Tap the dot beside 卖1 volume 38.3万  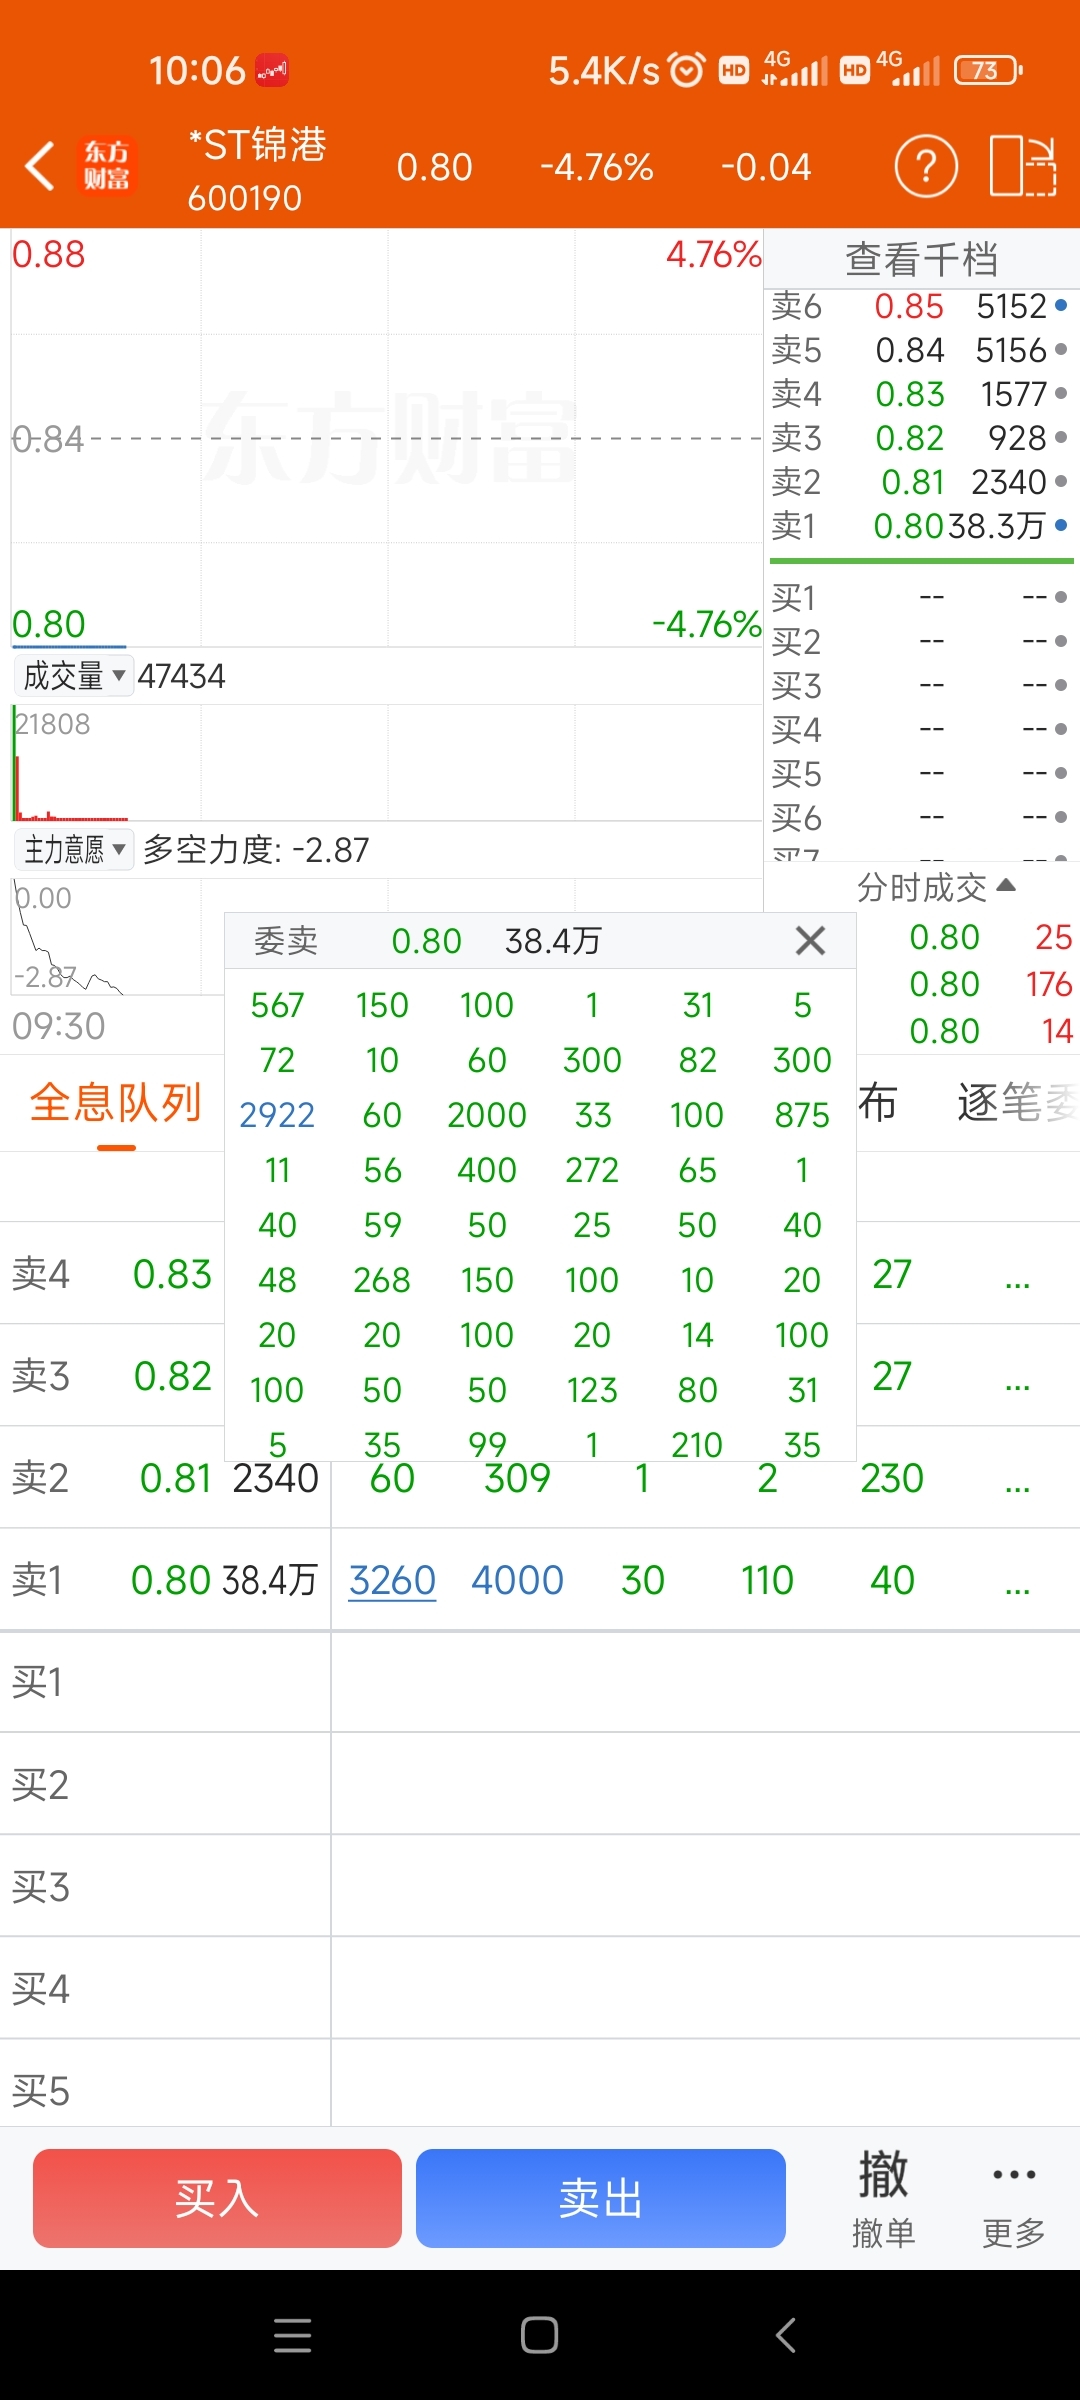(1061, 526)
